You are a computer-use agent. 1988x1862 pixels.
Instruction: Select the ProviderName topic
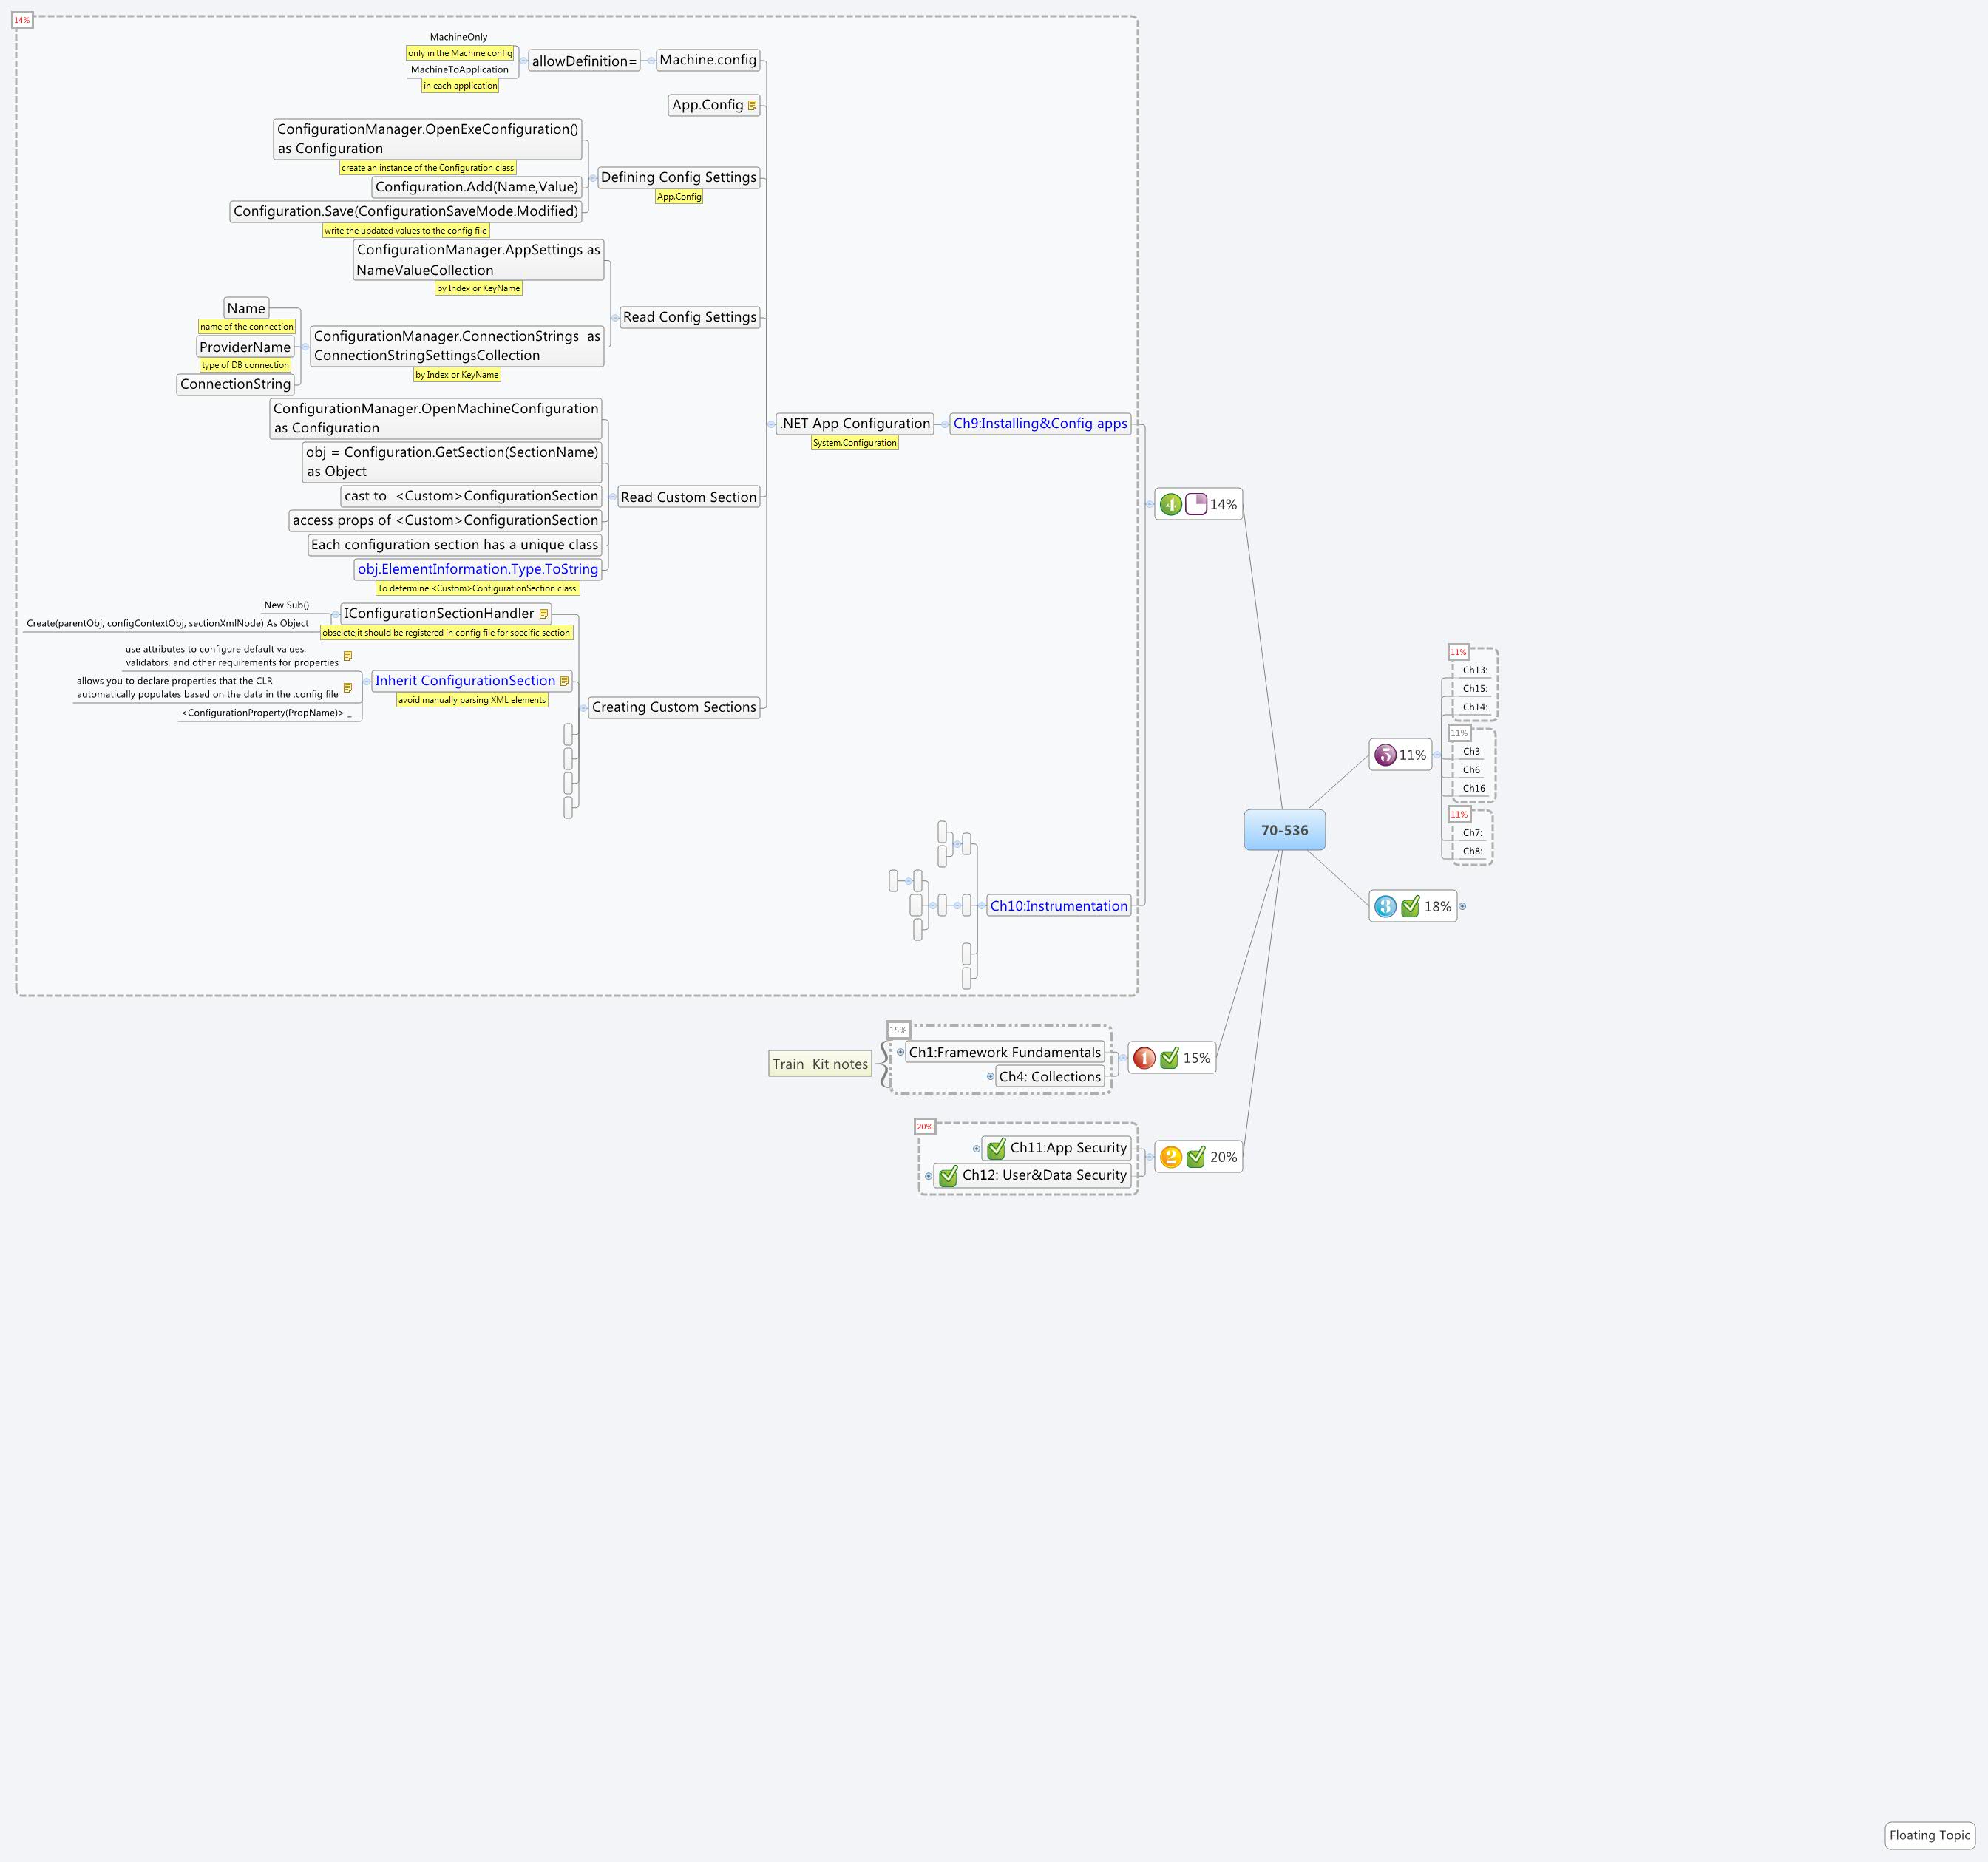(x=245, y=347)
